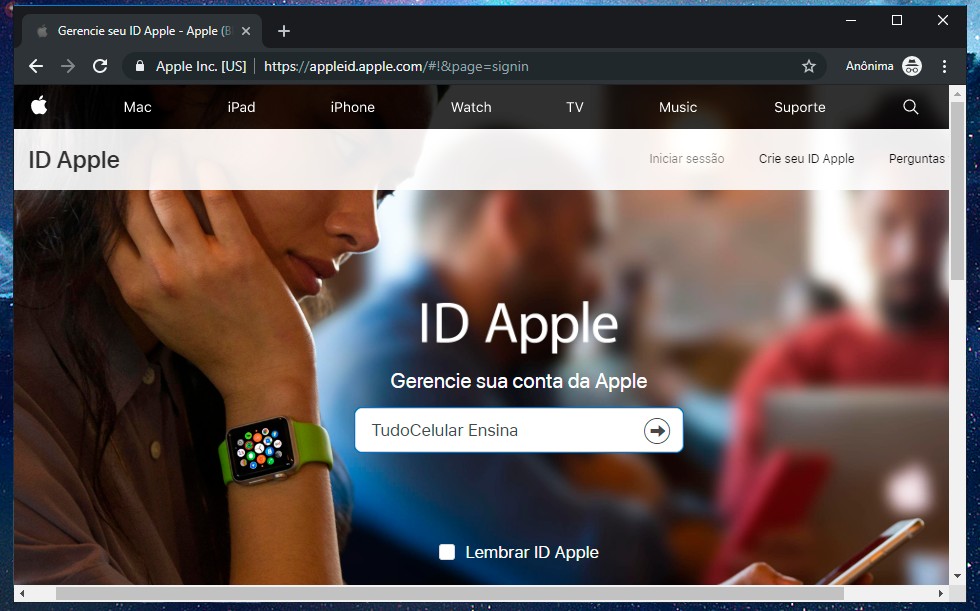Open the TV menu item

(575, 107)
